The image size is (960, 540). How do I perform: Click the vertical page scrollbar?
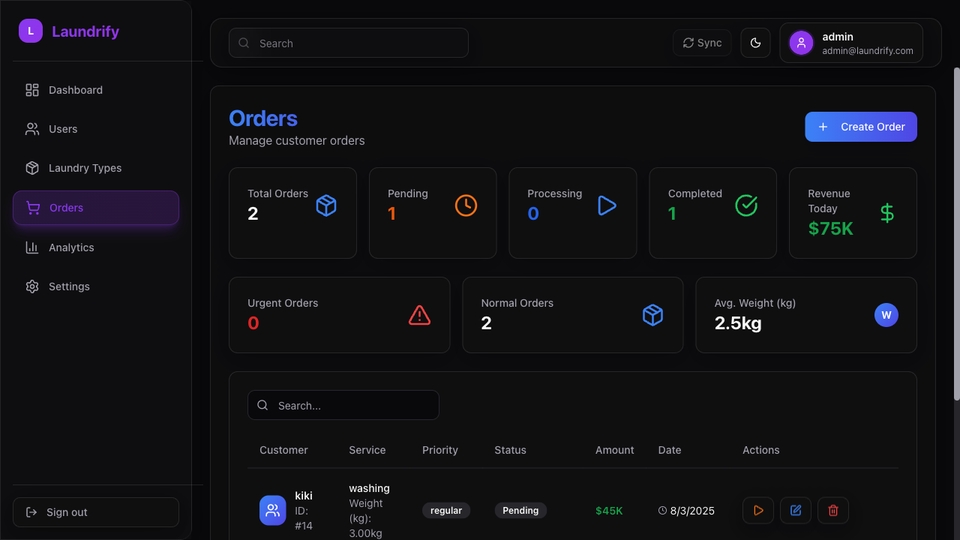(x=956, y=234)
